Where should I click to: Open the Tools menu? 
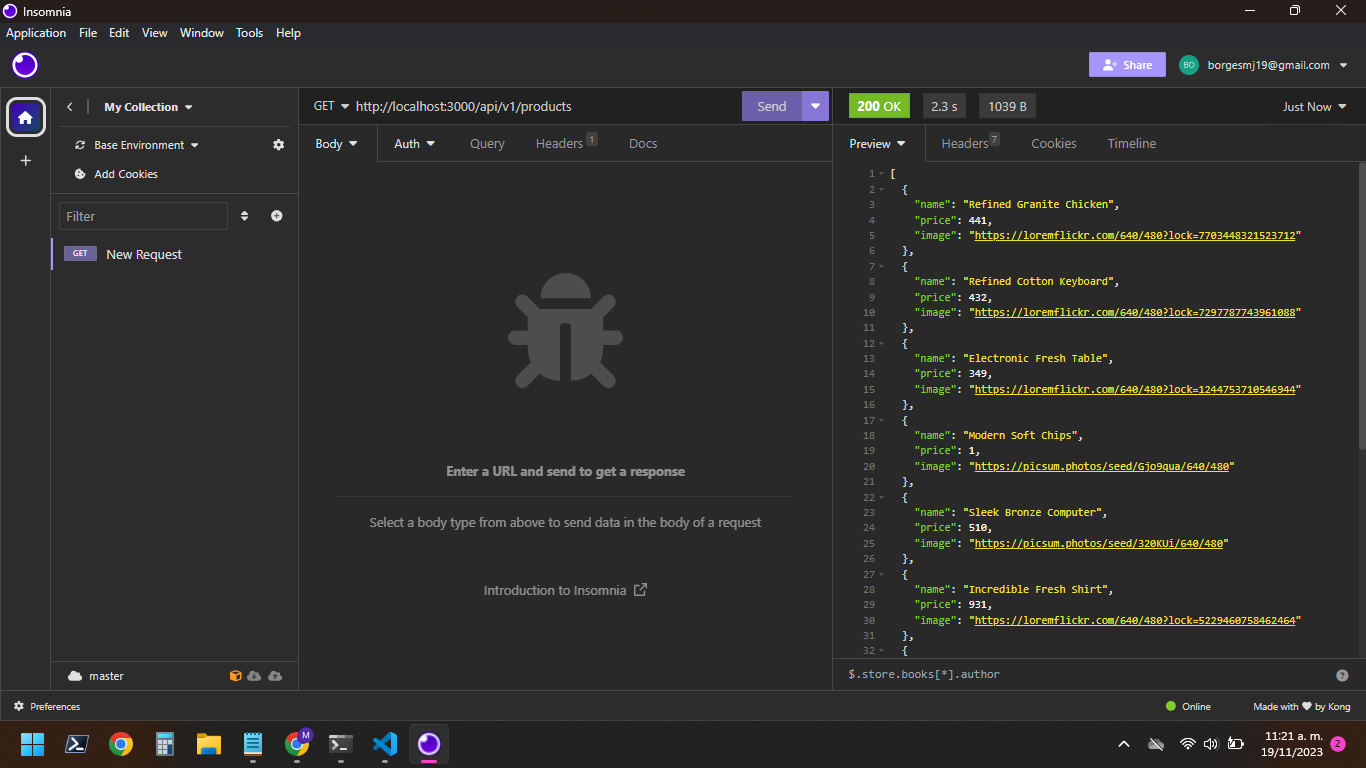point(249,33)
